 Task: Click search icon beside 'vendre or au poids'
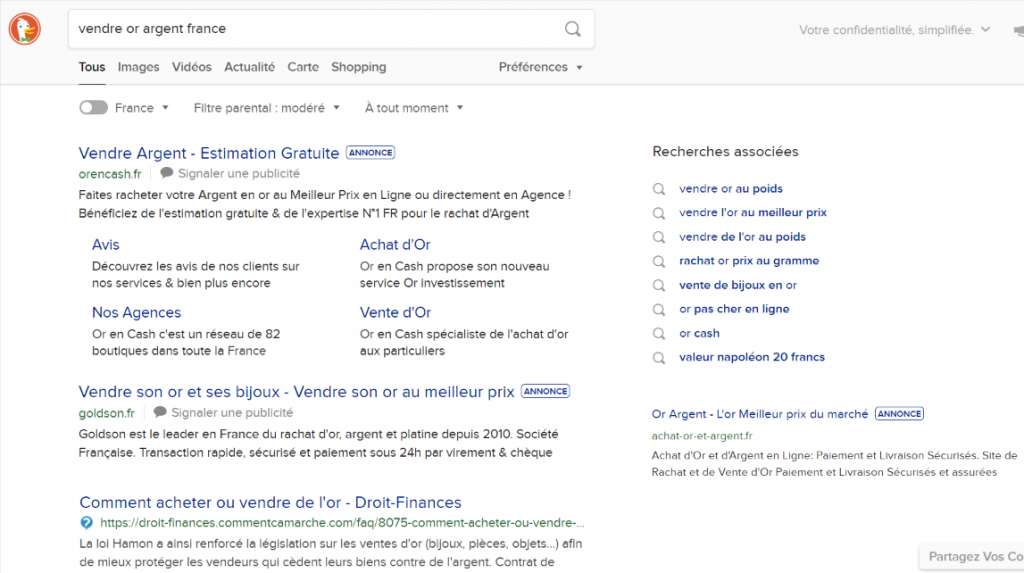pyautogui.click(x=659, y=189)
